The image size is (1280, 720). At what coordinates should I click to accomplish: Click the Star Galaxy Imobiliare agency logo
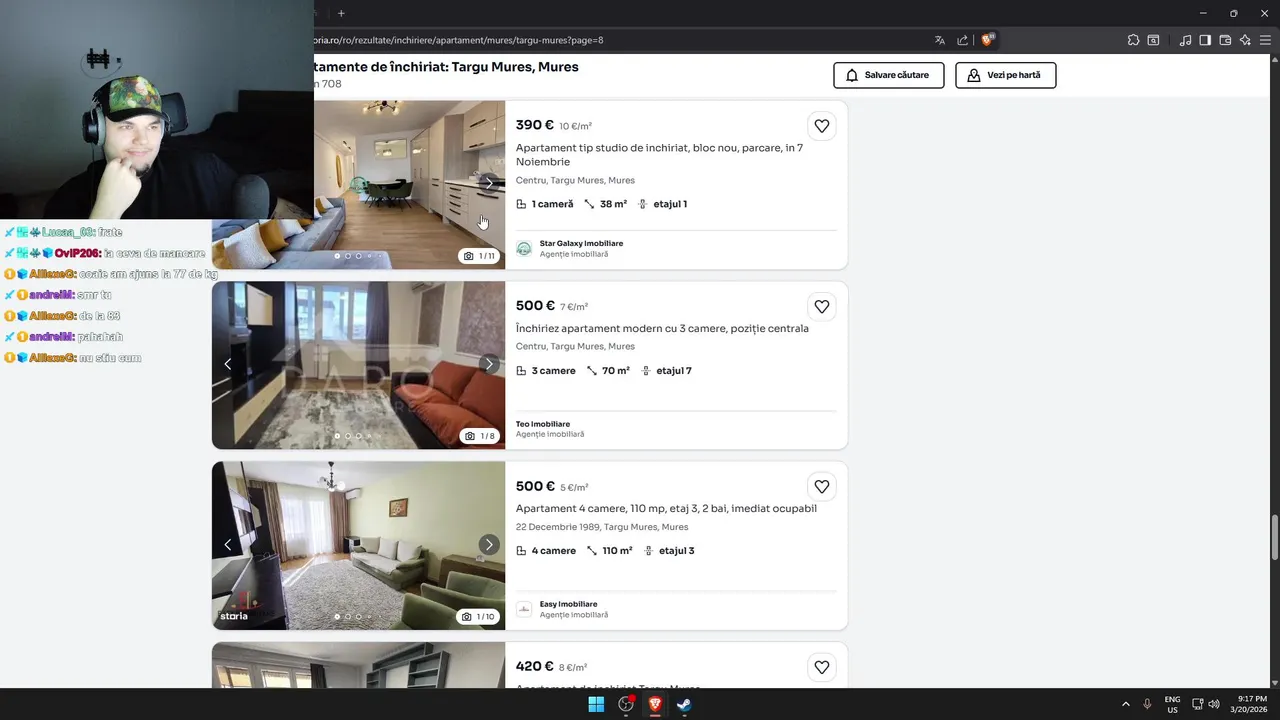(x=524, y=248)
